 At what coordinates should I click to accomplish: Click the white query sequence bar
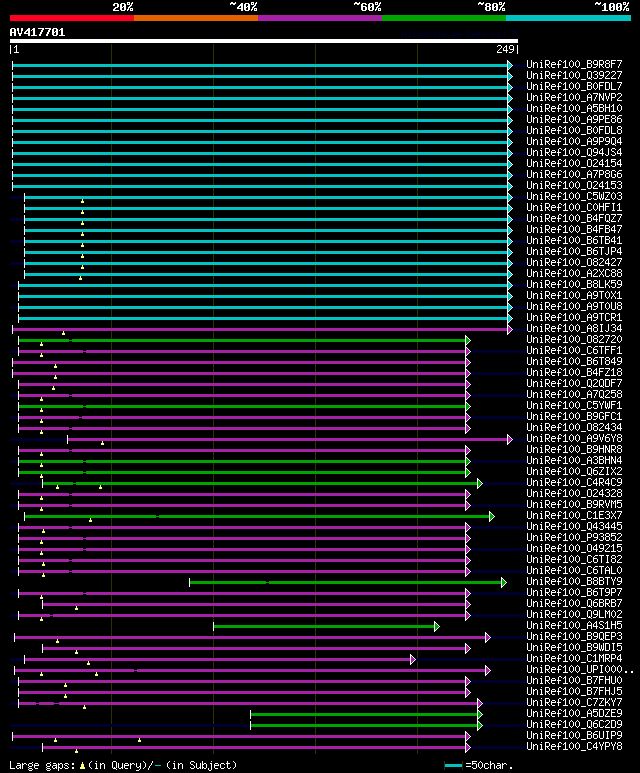pyautogui.click(x=264, y=41)
